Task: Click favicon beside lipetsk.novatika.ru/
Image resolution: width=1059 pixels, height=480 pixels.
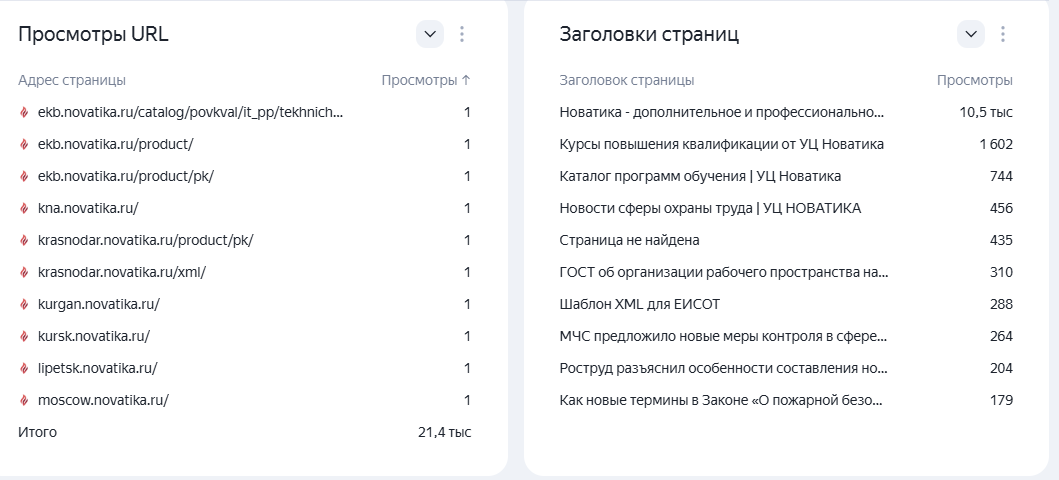Action: pos(24,369)
